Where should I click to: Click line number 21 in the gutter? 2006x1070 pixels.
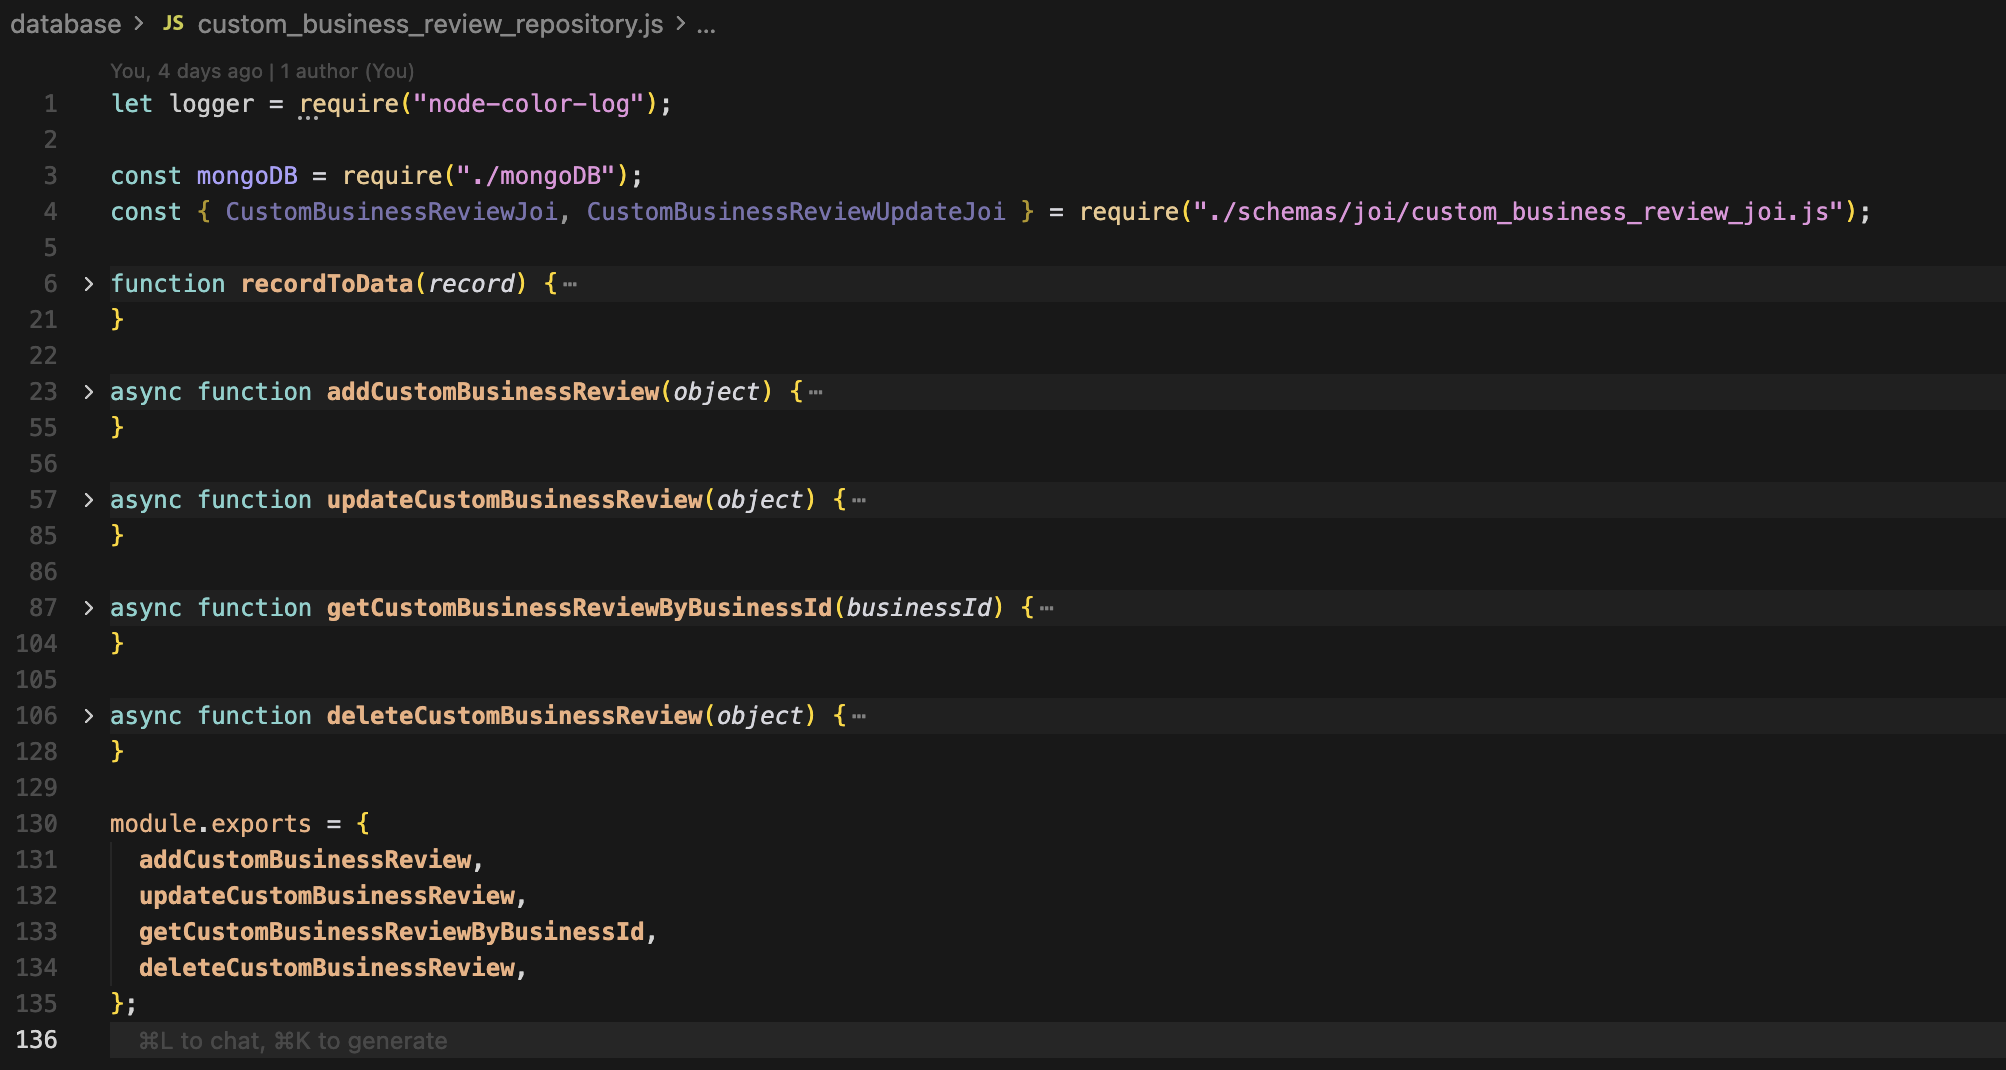point(43,320)
